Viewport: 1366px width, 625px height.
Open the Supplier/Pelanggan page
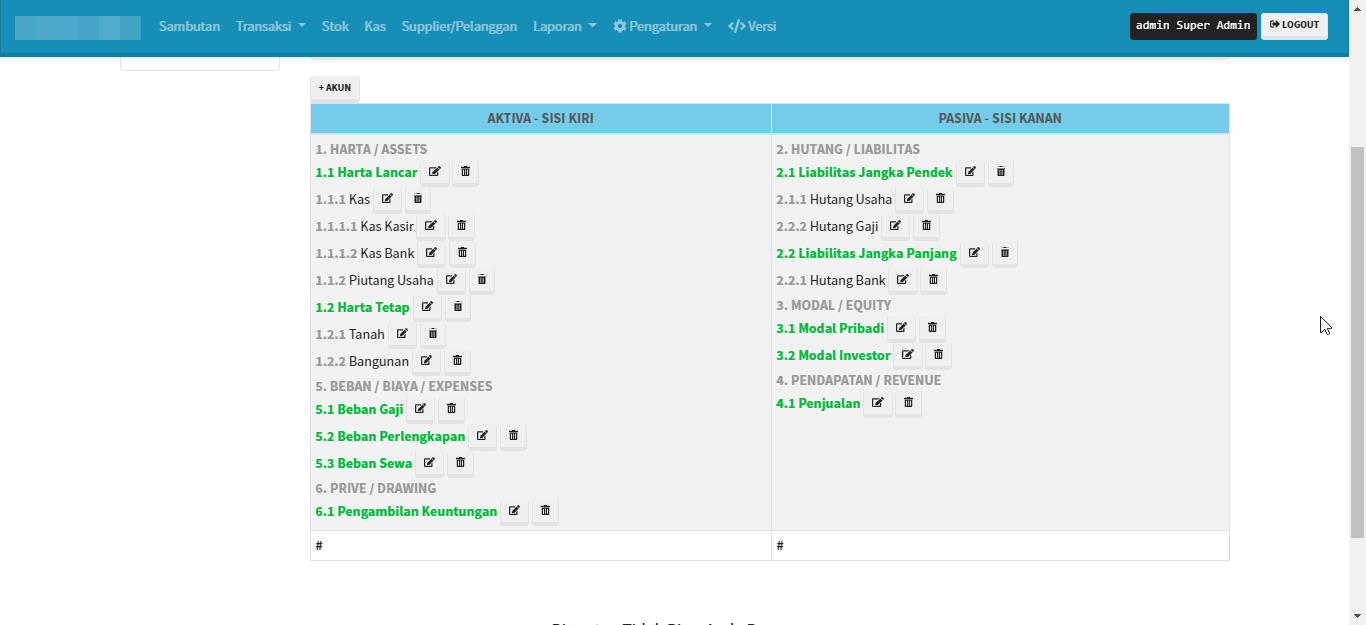pyautogui.click(x=459, y=26)
